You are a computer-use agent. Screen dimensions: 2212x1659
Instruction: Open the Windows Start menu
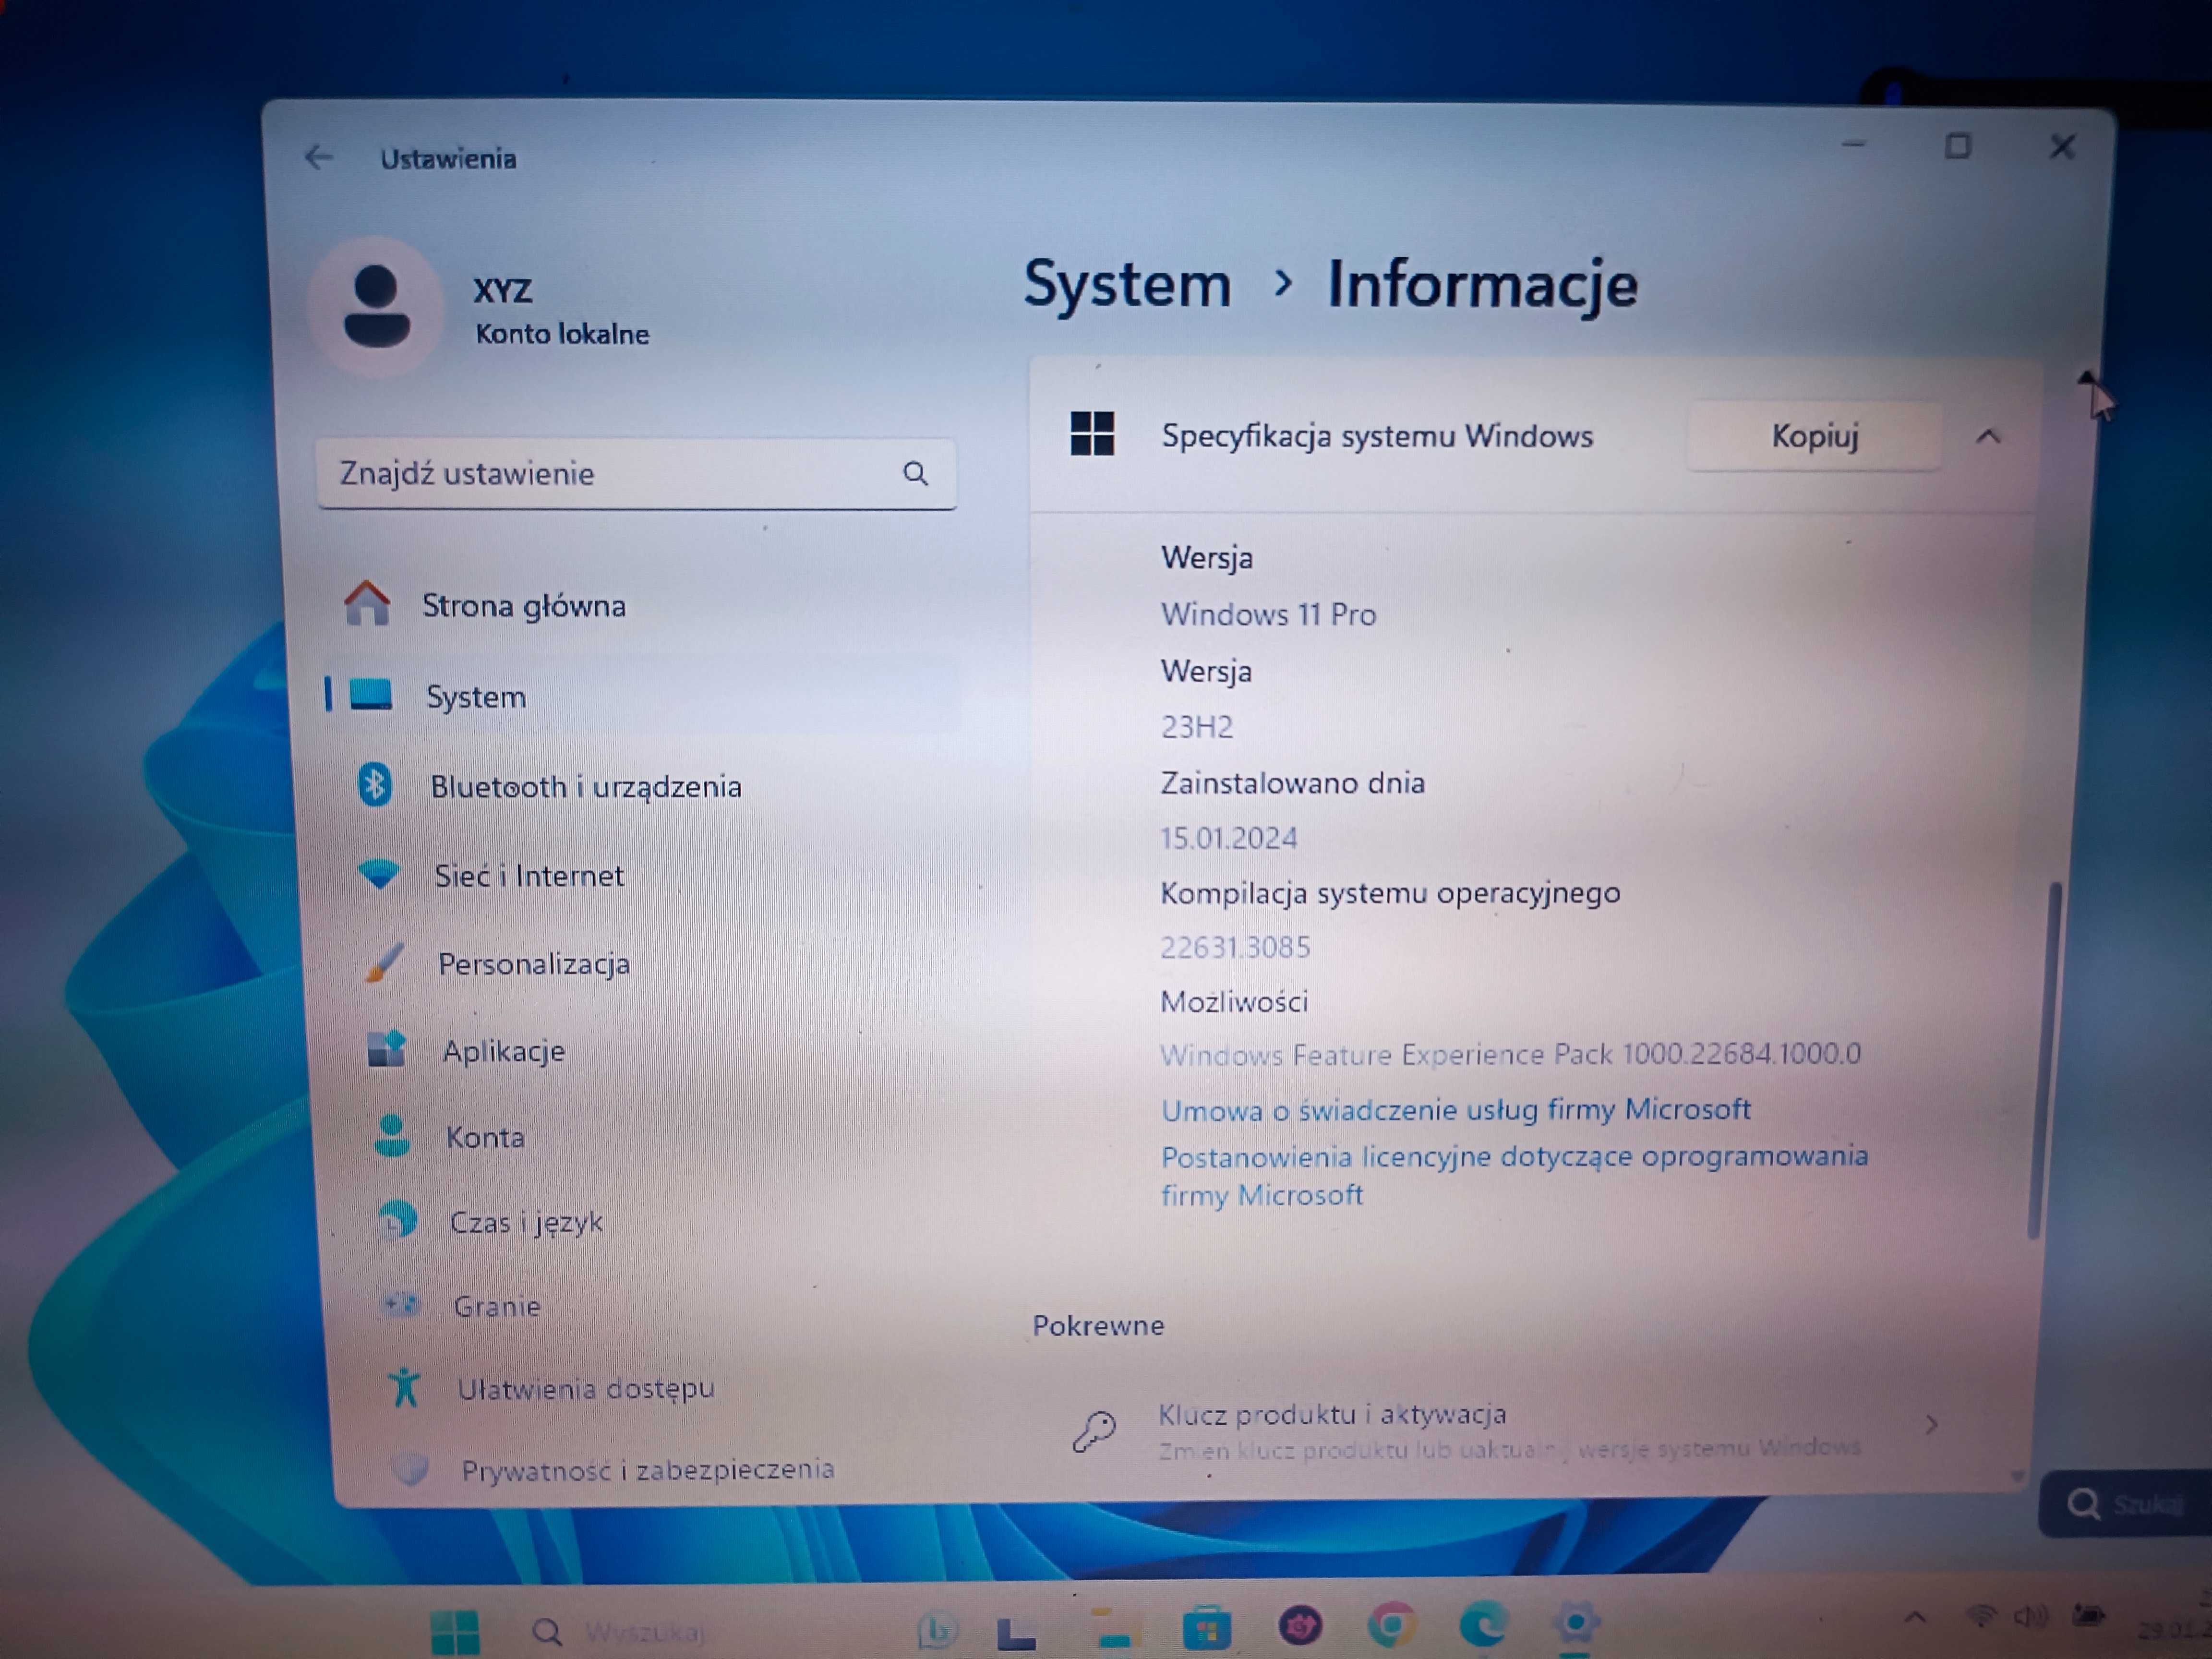tap(455, 1632)
